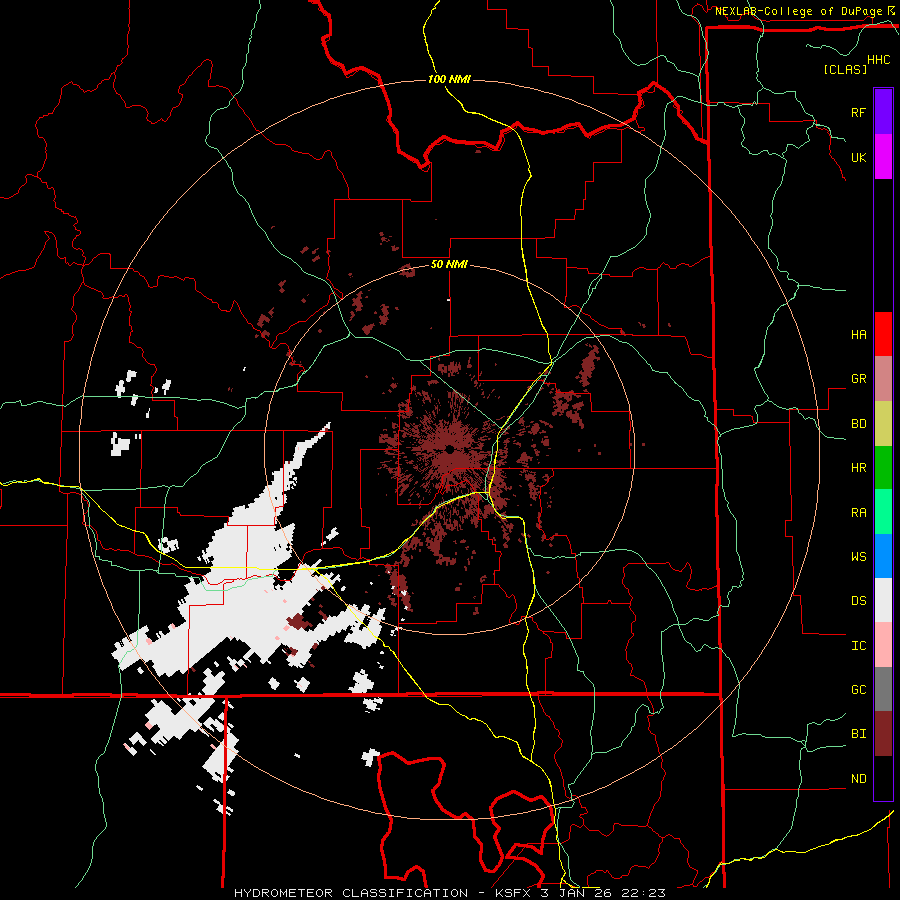This screenshot has height=900, width=900.
Task: Click the BI dark red legend swatch
Action: click(883, 734)
